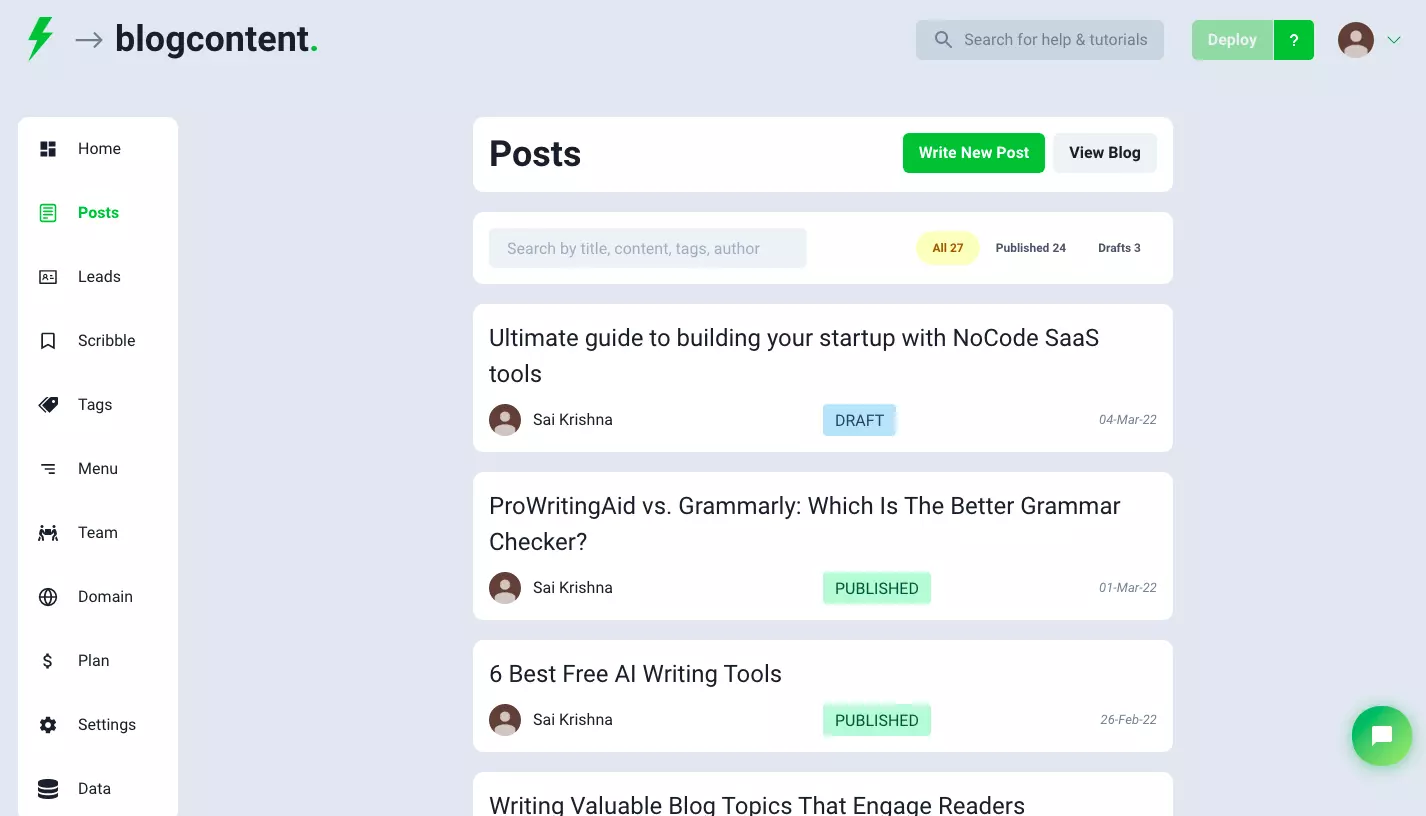Click the DRAFT badge on the NoCode post
The height and width of the screenshot is (816, 1426).
pos(858,420)
